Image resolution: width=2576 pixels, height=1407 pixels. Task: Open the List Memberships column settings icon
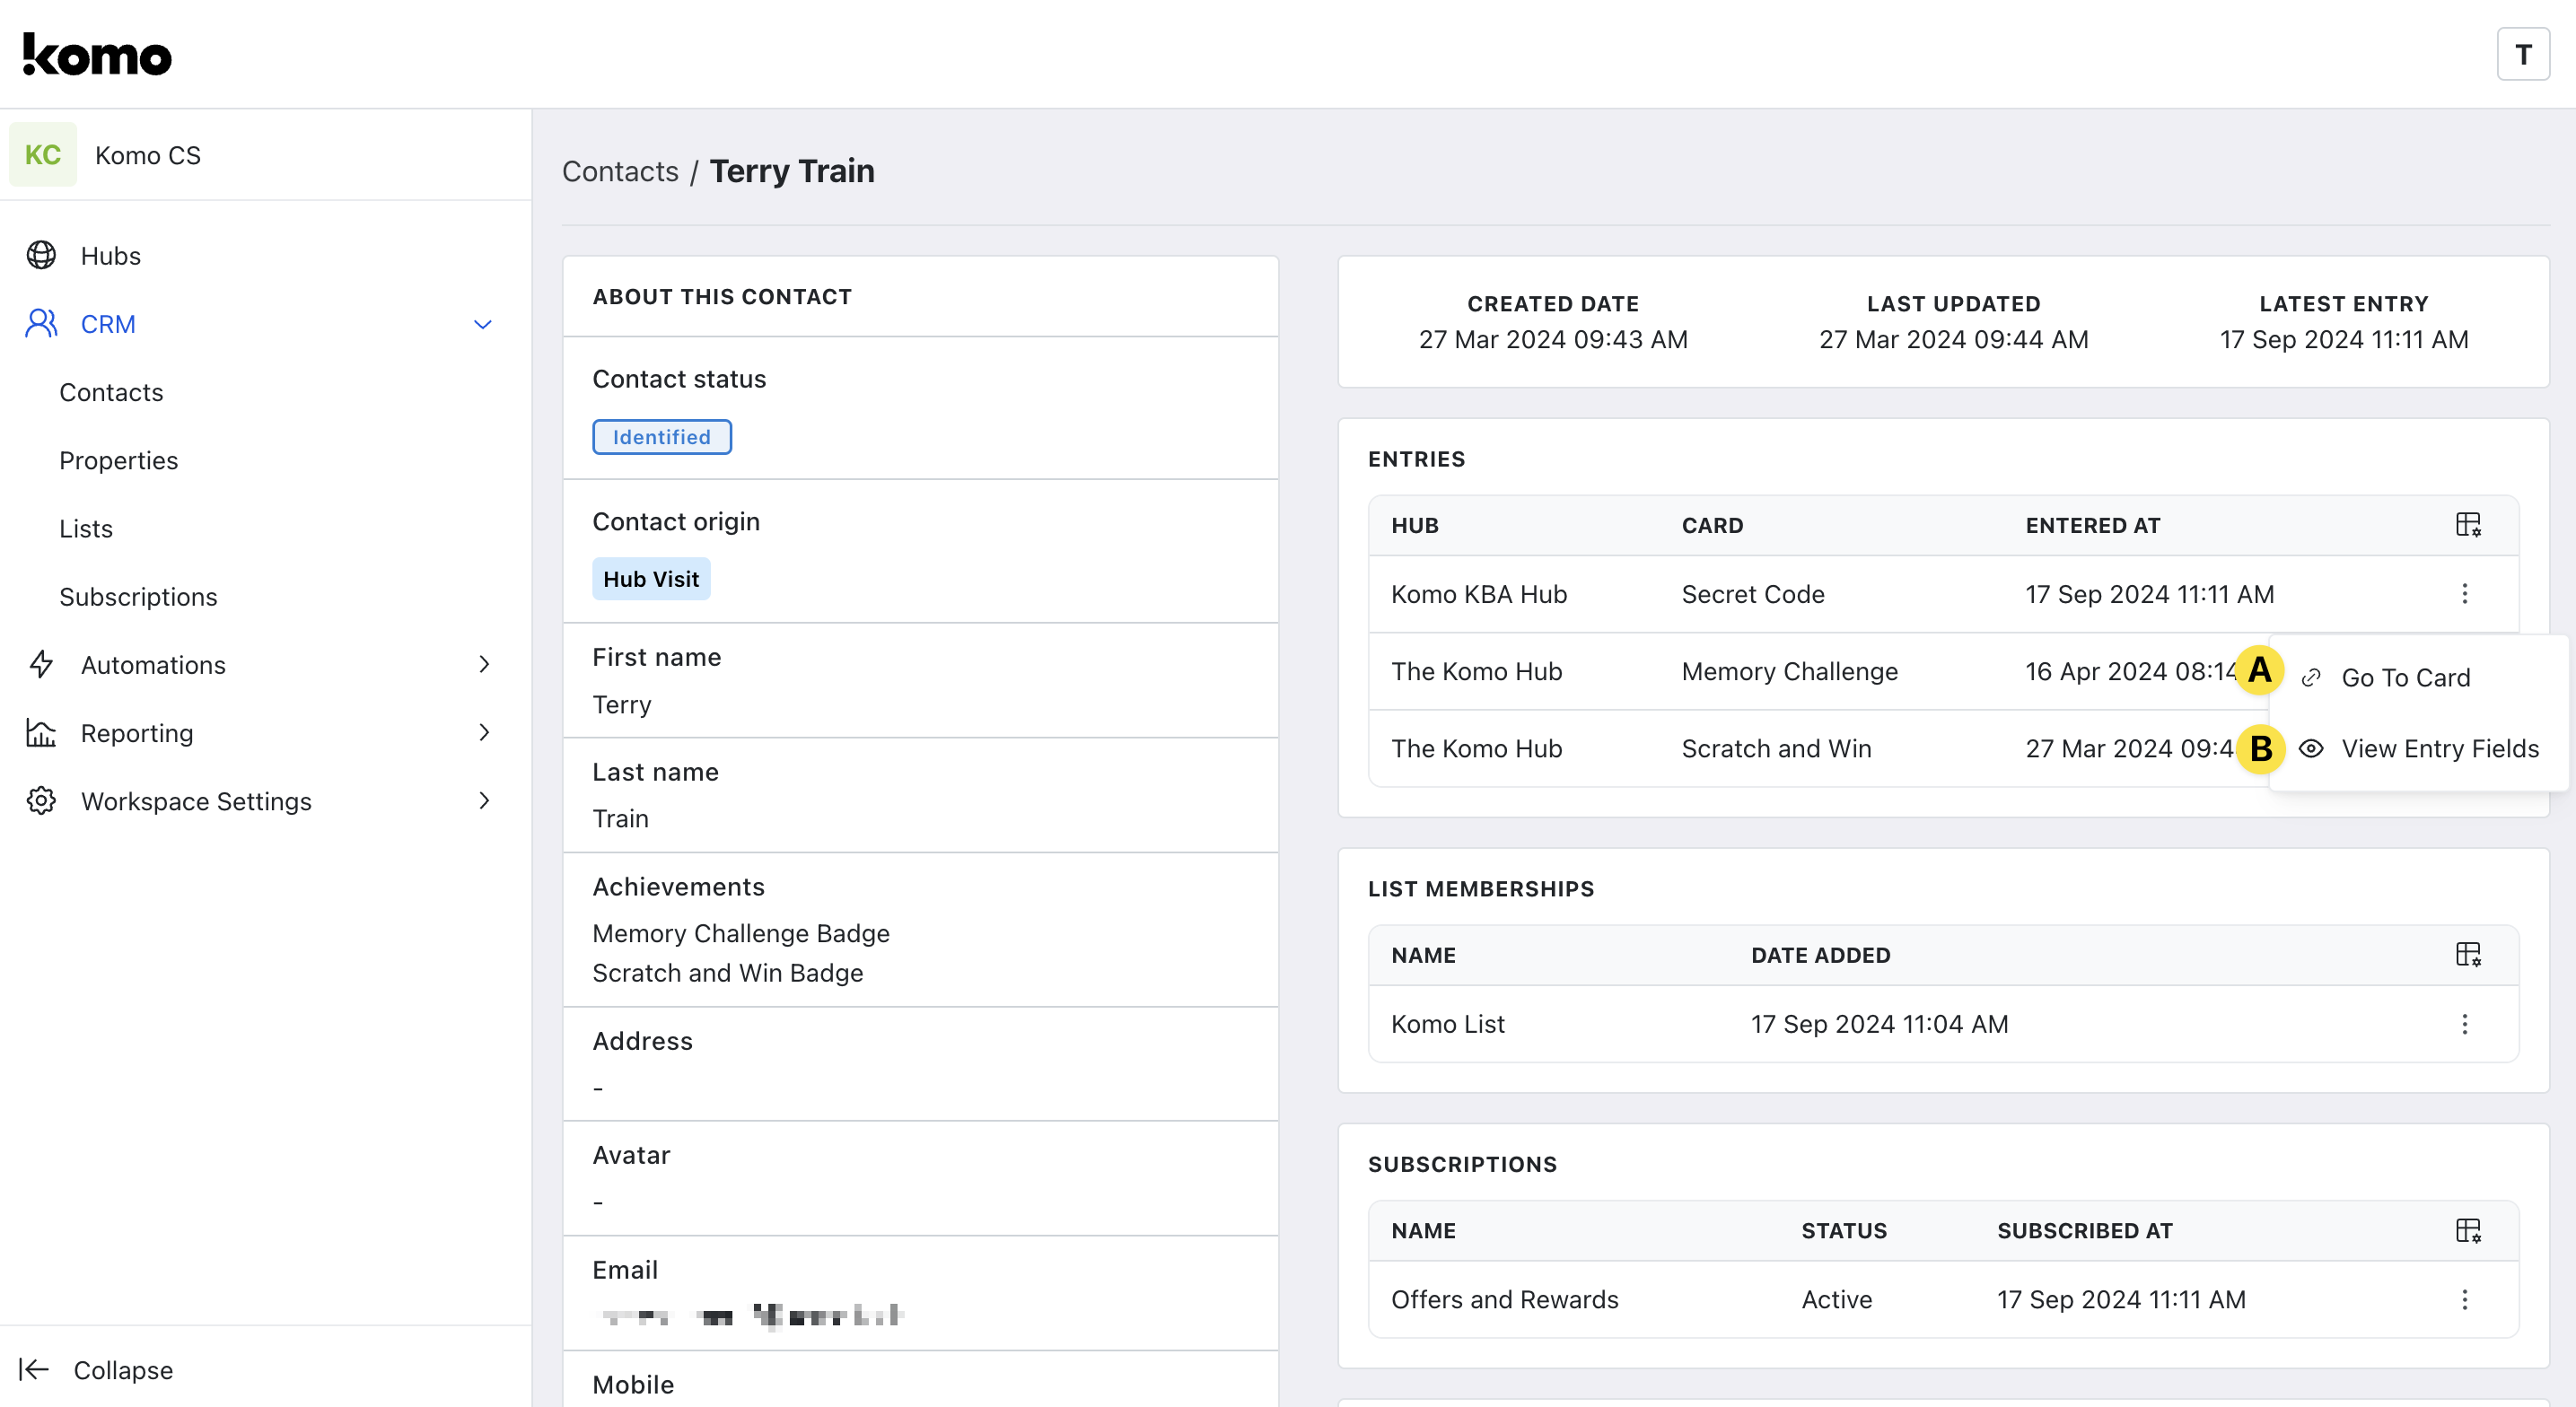coord(2467,954)
